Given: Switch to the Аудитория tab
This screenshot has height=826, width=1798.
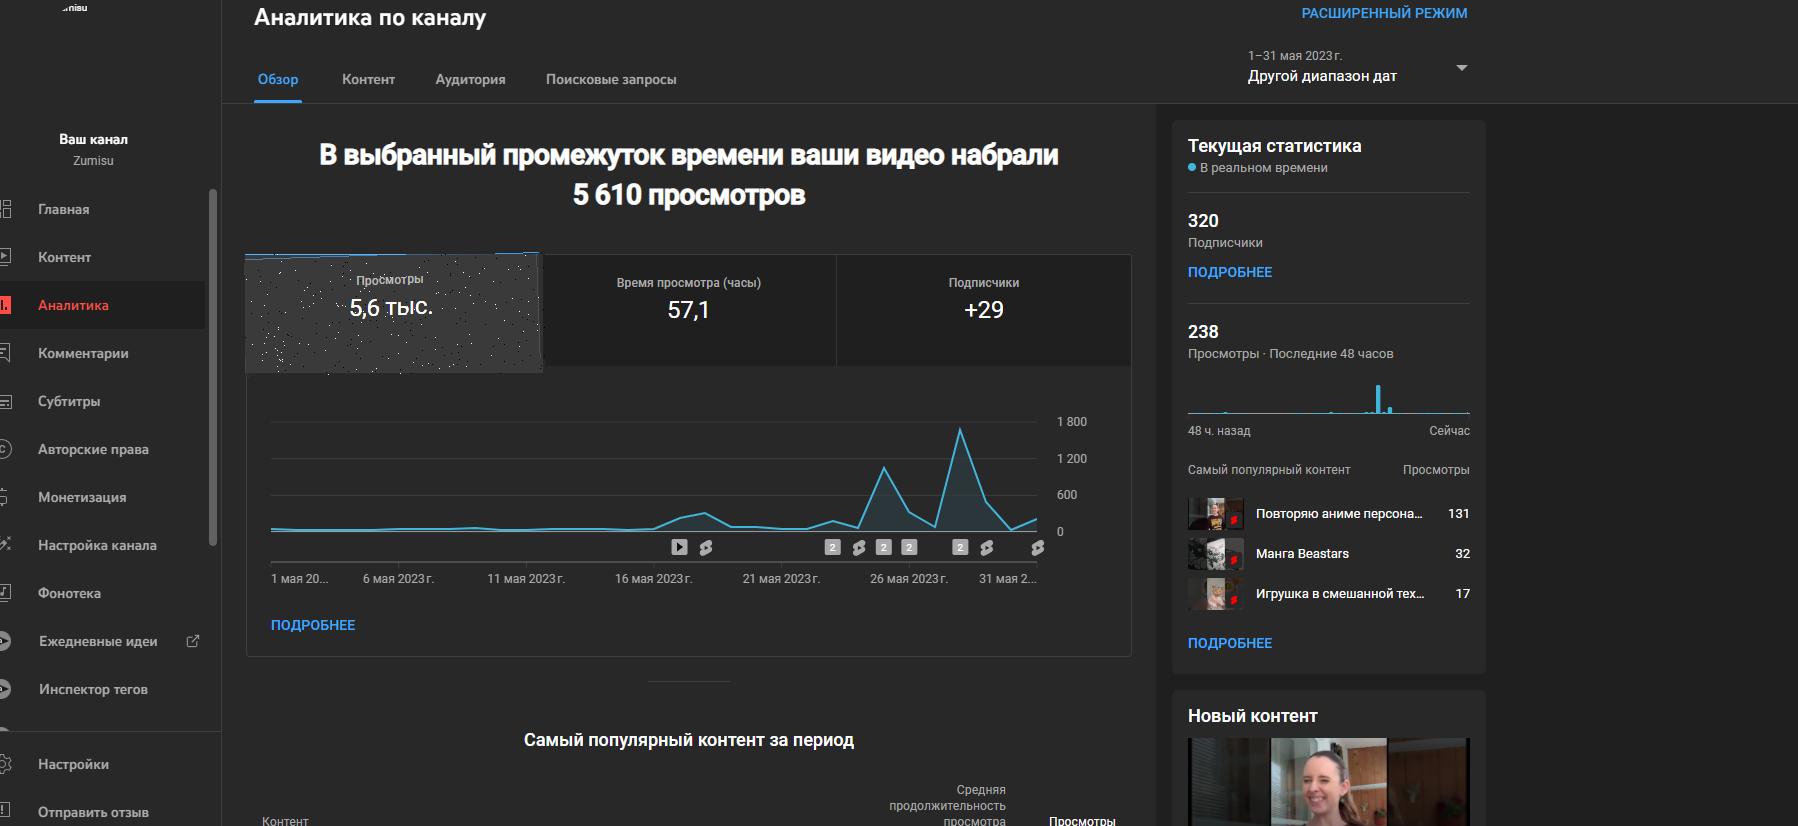Looking at the screenshot, I should click(470, 79).
